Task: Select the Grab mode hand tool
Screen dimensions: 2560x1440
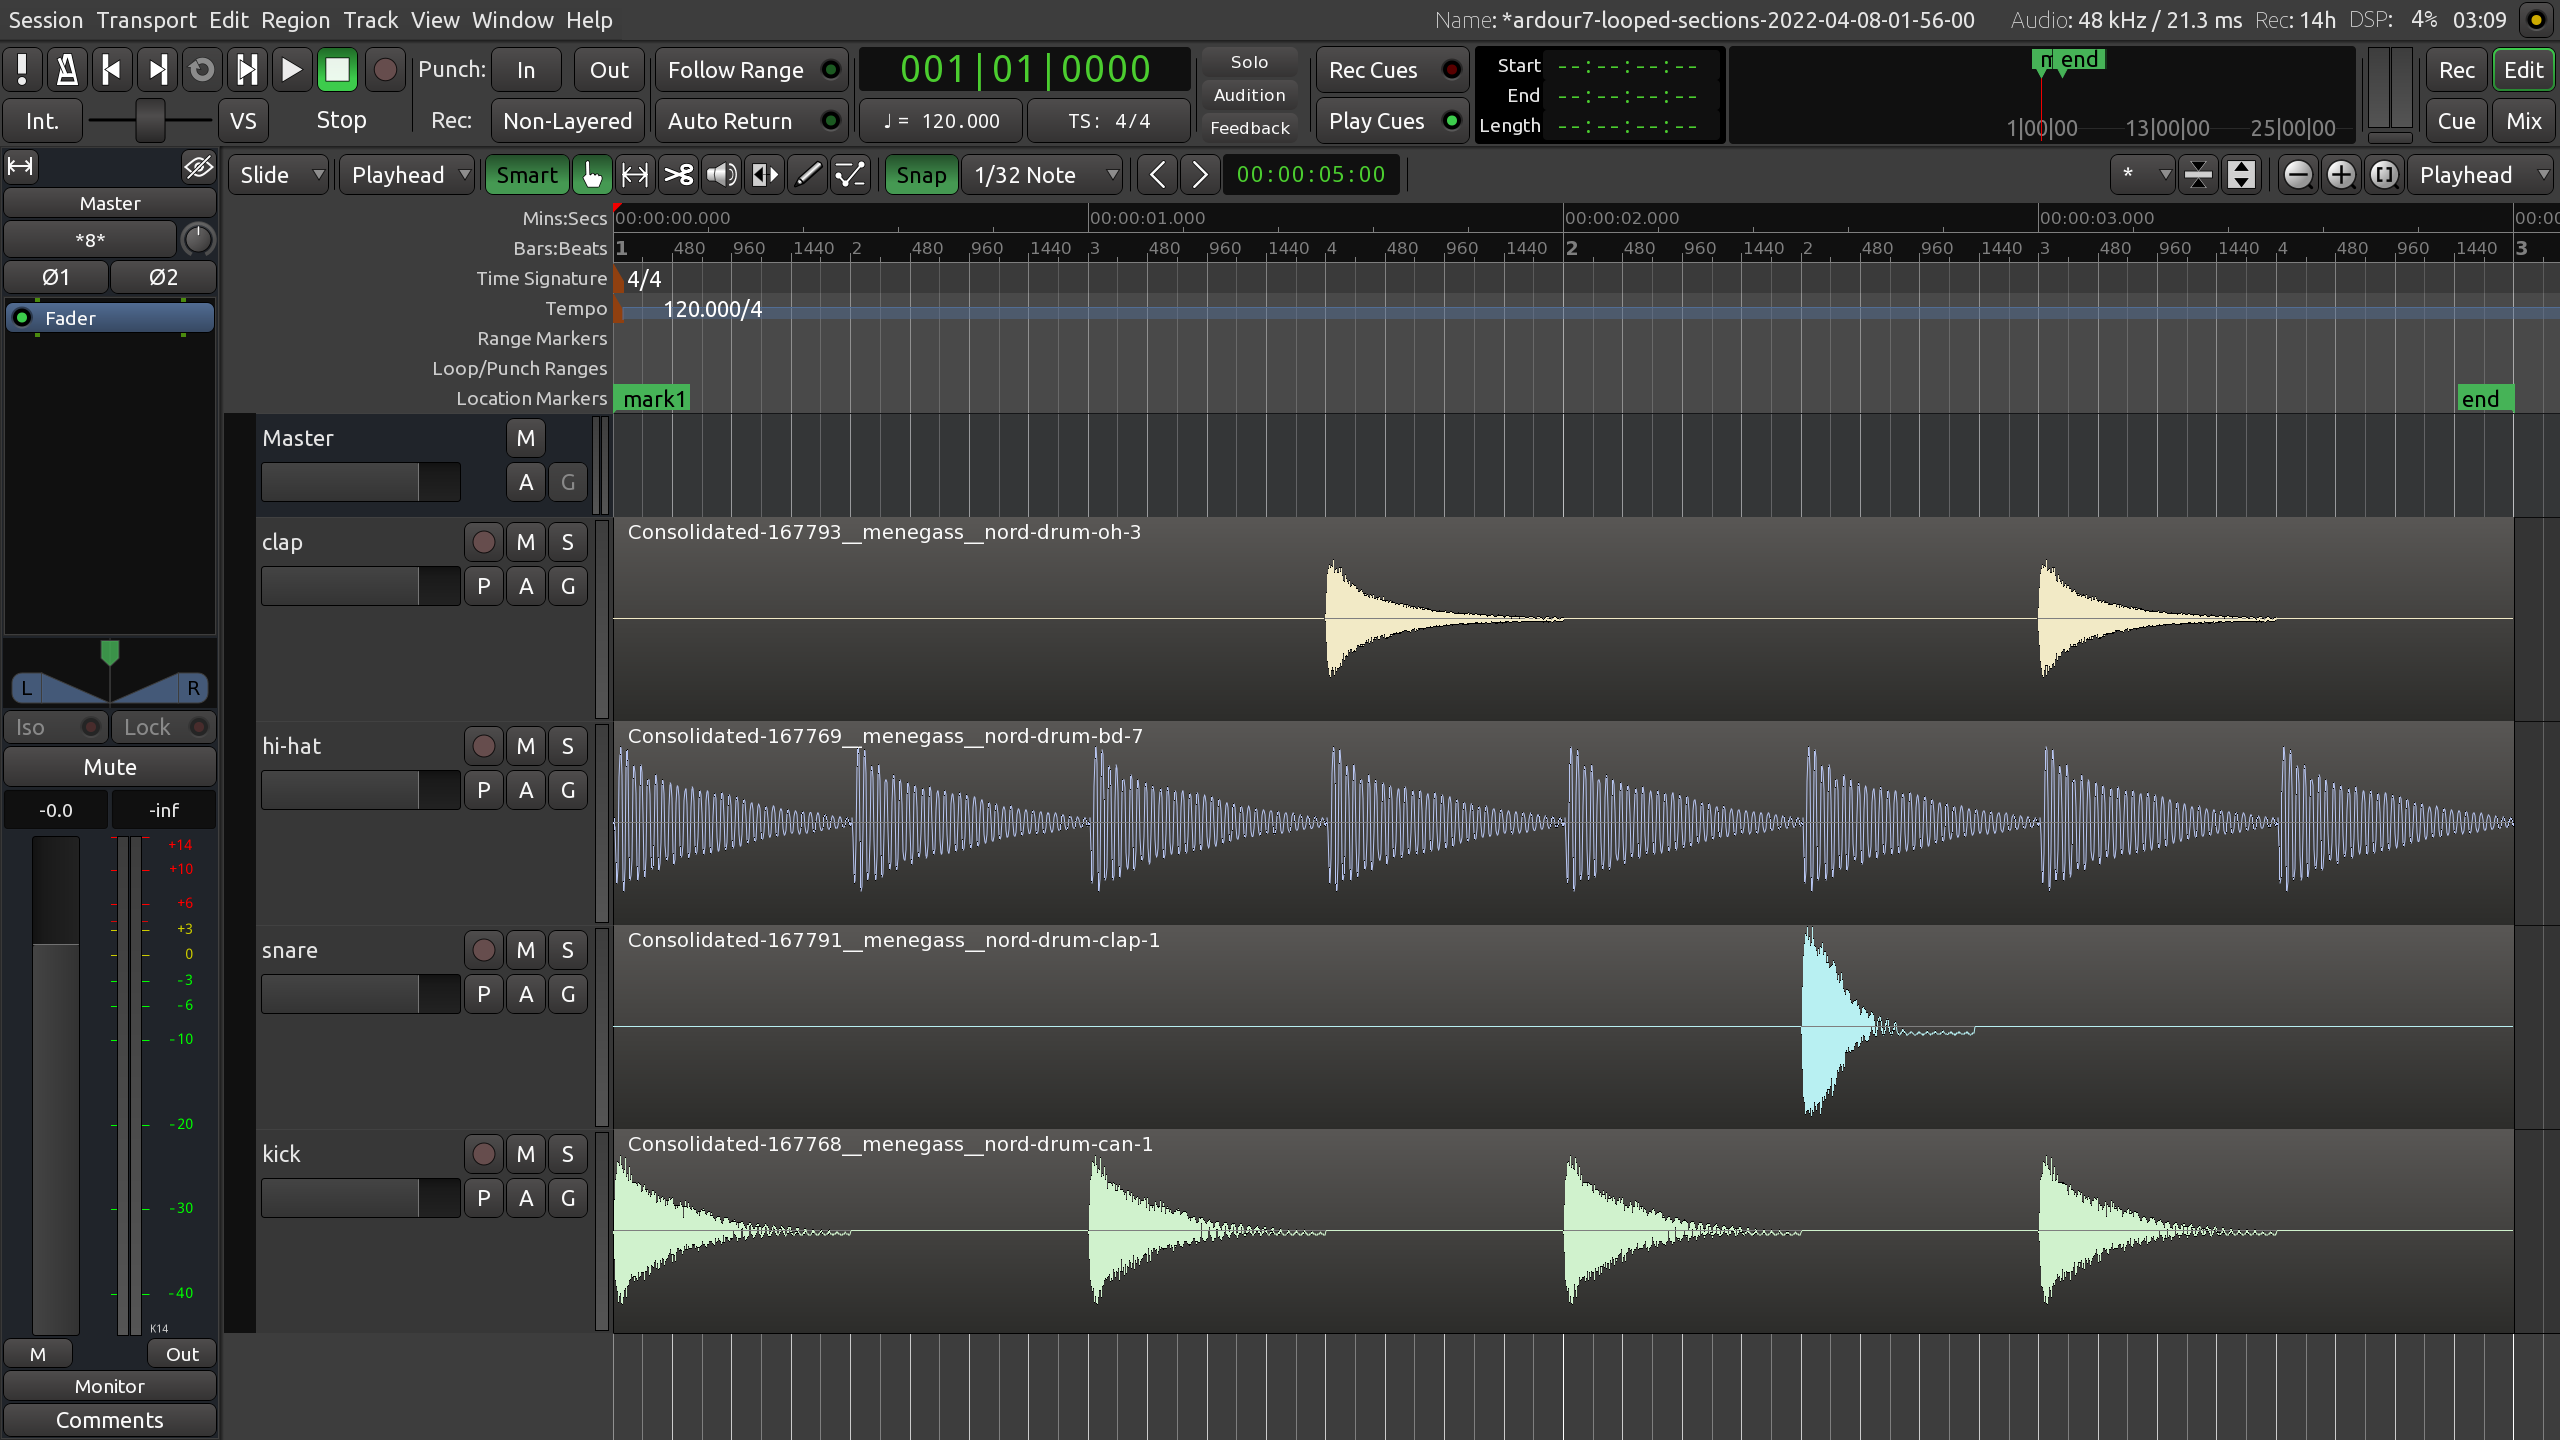Action: tap(592, 175)
